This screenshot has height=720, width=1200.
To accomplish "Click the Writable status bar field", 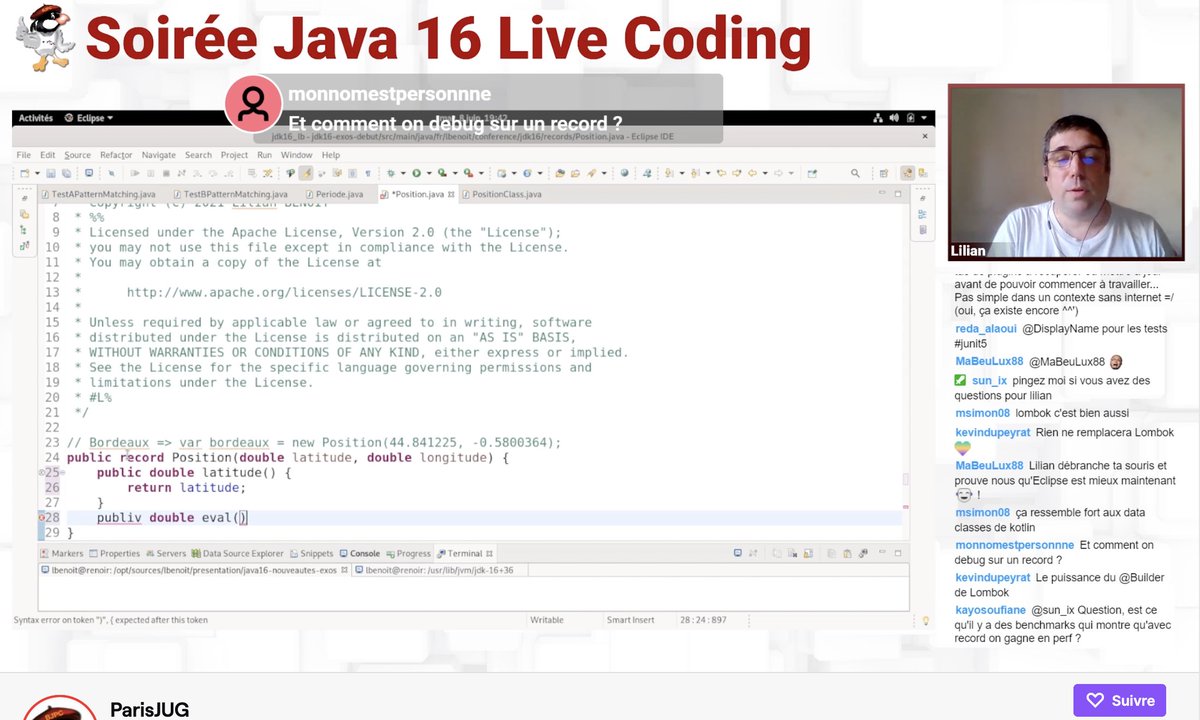I will 547,620.
